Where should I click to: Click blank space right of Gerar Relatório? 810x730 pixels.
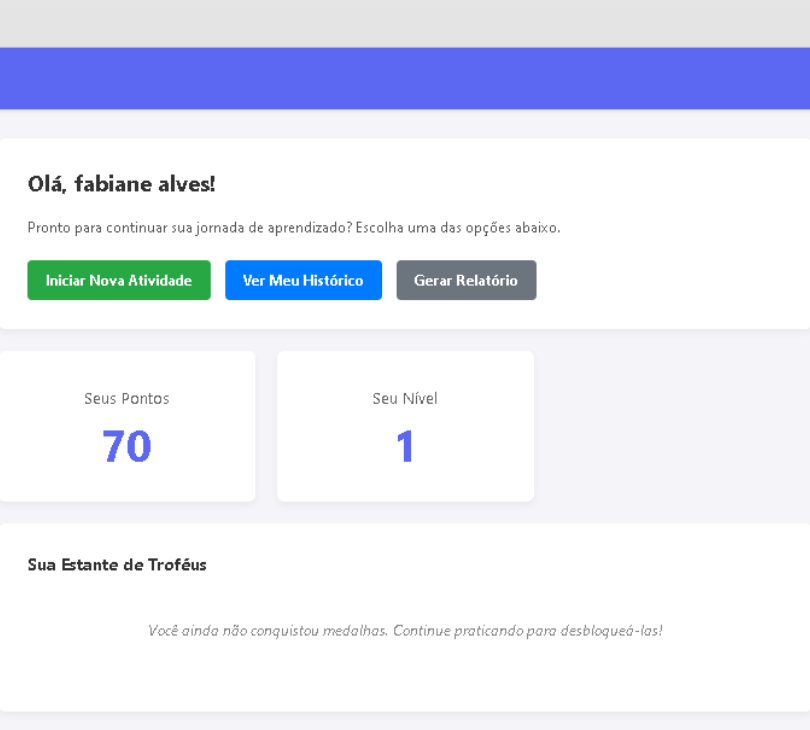[670, 280]
